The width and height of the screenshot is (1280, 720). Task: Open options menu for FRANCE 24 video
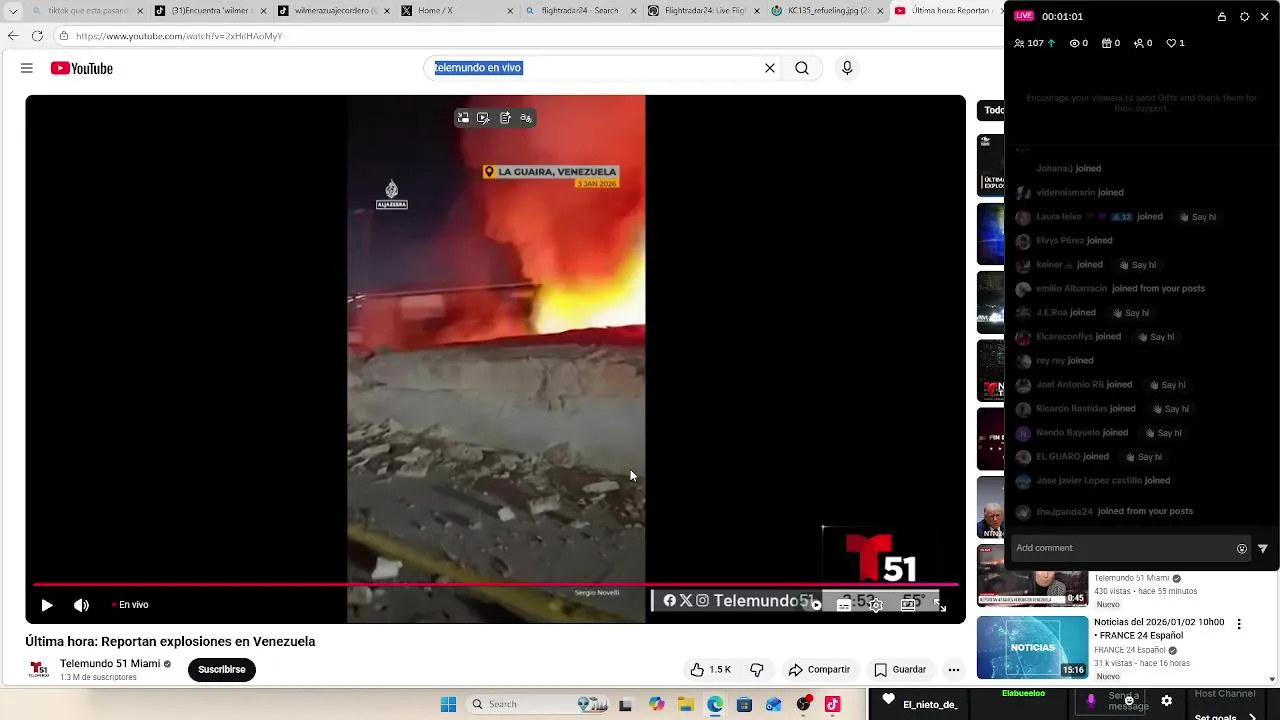1239,624
